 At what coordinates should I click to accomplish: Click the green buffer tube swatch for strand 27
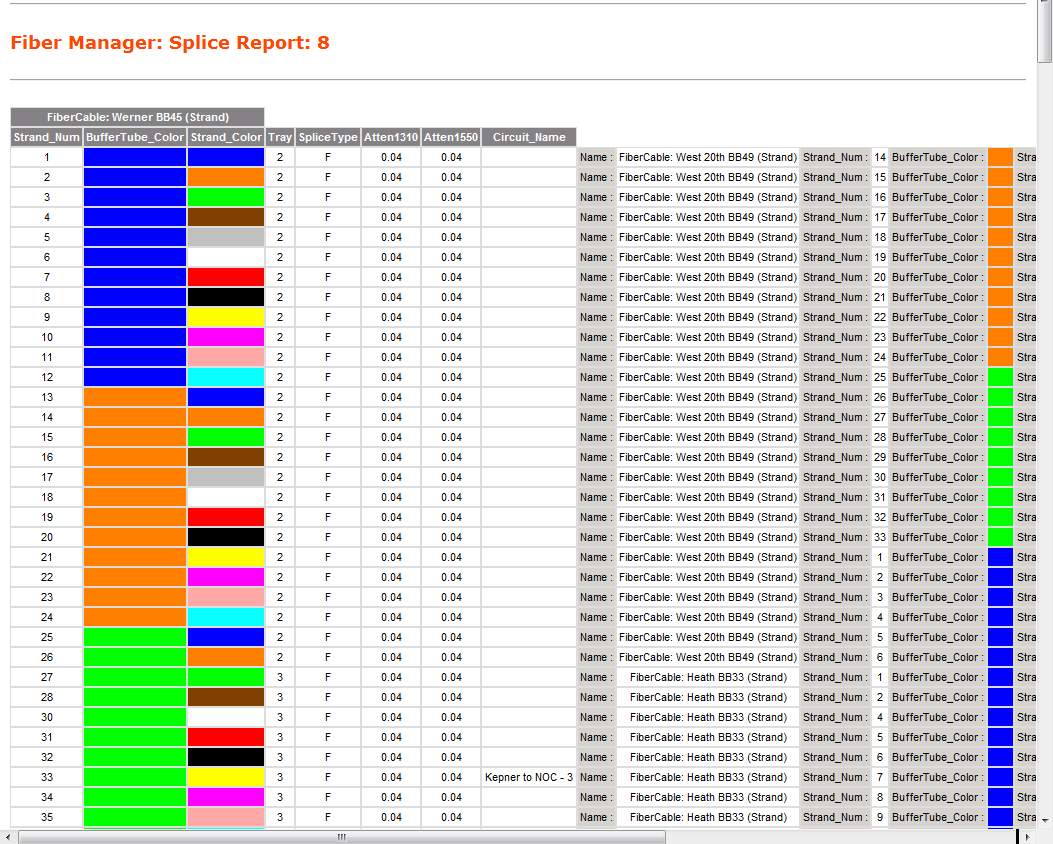135,677
